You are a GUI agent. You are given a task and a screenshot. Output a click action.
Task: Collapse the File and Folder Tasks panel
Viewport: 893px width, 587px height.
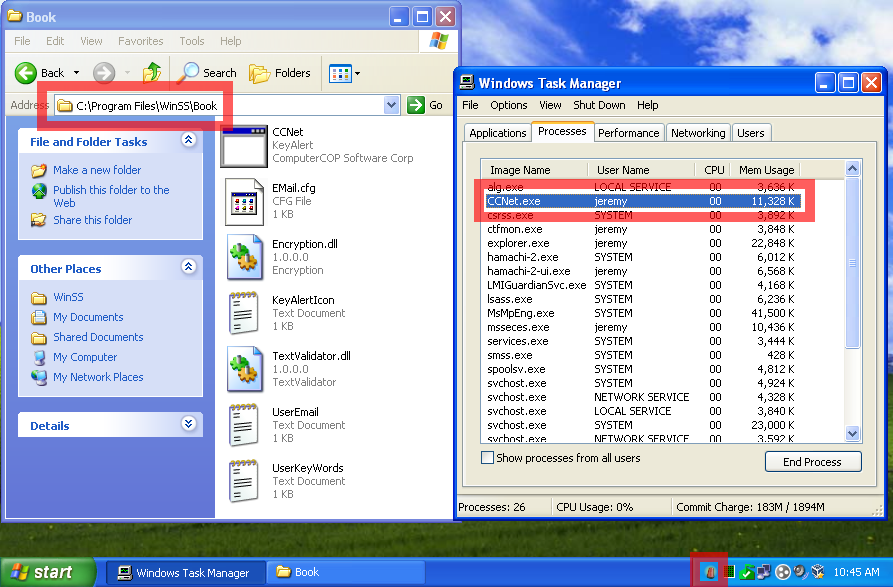(x=187, y=141)
